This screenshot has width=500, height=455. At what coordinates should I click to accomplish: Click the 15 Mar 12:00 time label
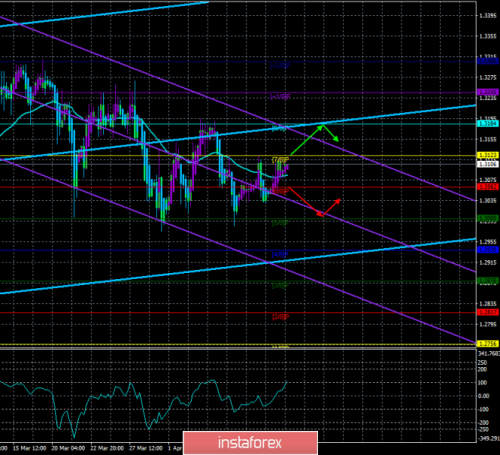coord(29,448)
